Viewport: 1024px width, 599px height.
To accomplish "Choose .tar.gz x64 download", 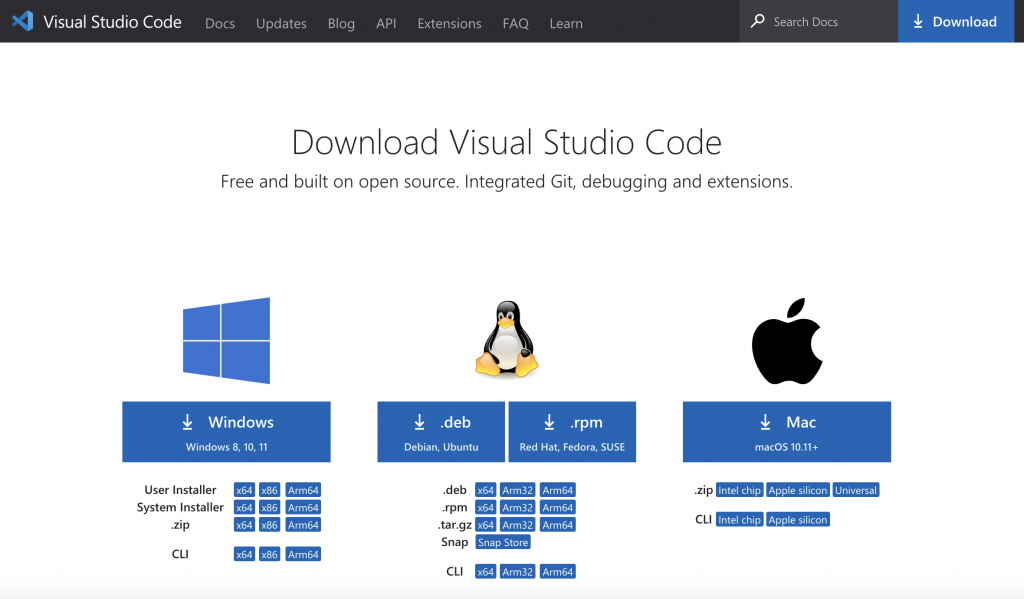I will (x=485, y=525).
